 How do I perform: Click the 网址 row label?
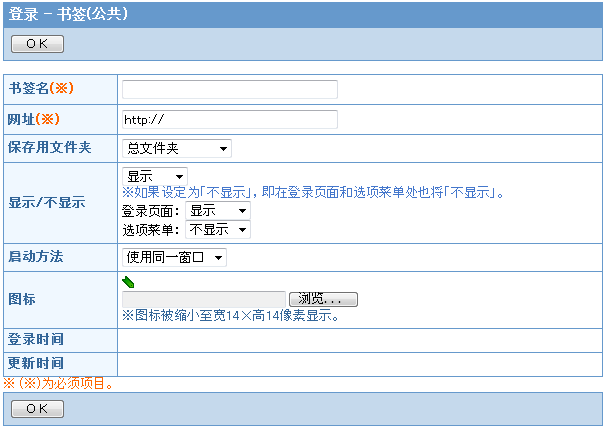pyautogui.click(x=35, y=119)
